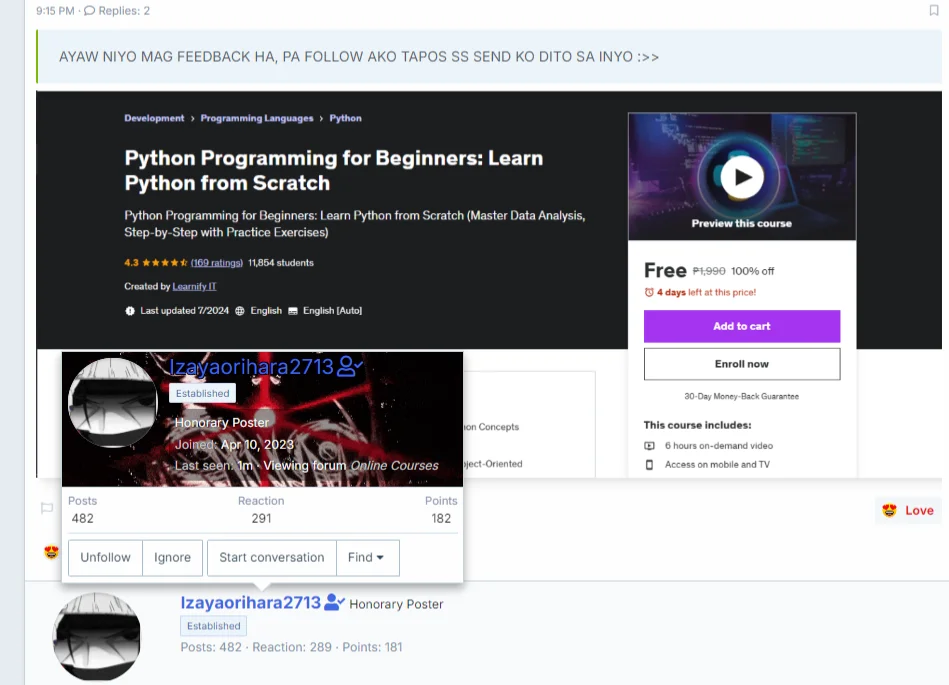Click the Posts: 482 · Reaction: 289 stats line
This screenshot has width=949, height=685.
point(291,647)
